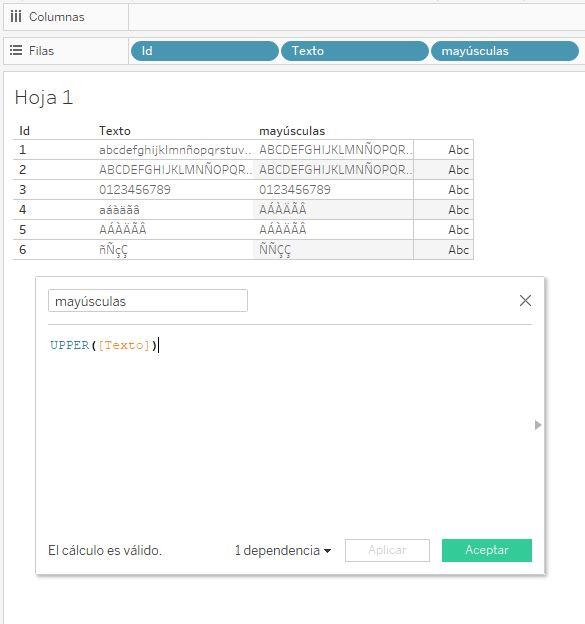
Task: Click the Columnas shelf icon
Action: 16,17
